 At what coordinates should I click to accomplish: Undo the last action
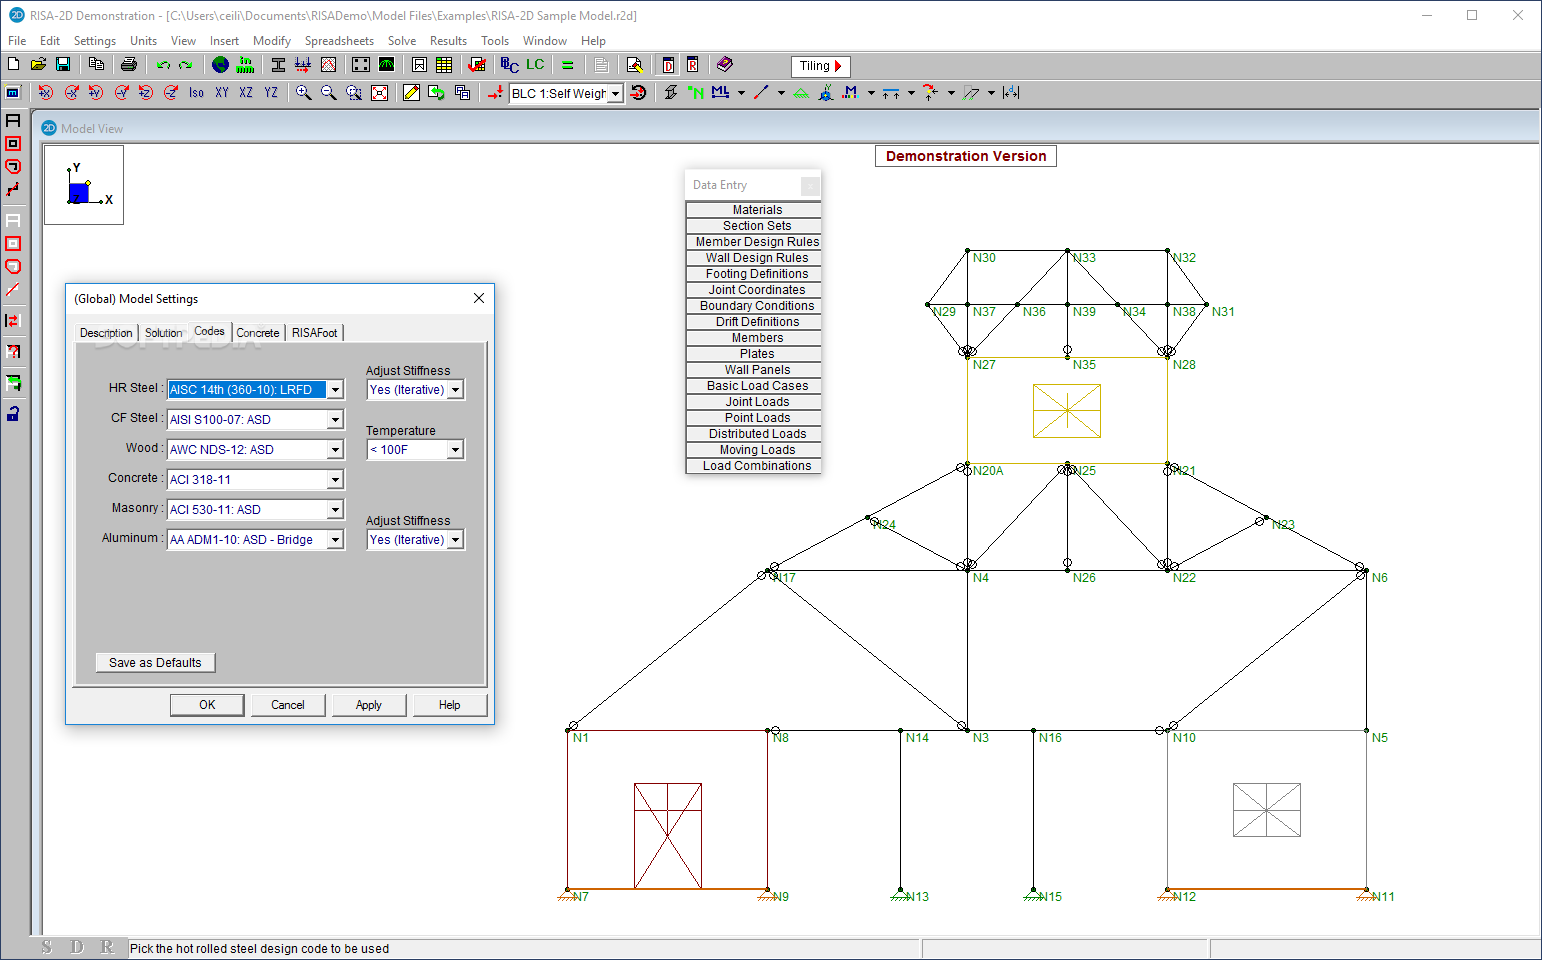point(163,65)
